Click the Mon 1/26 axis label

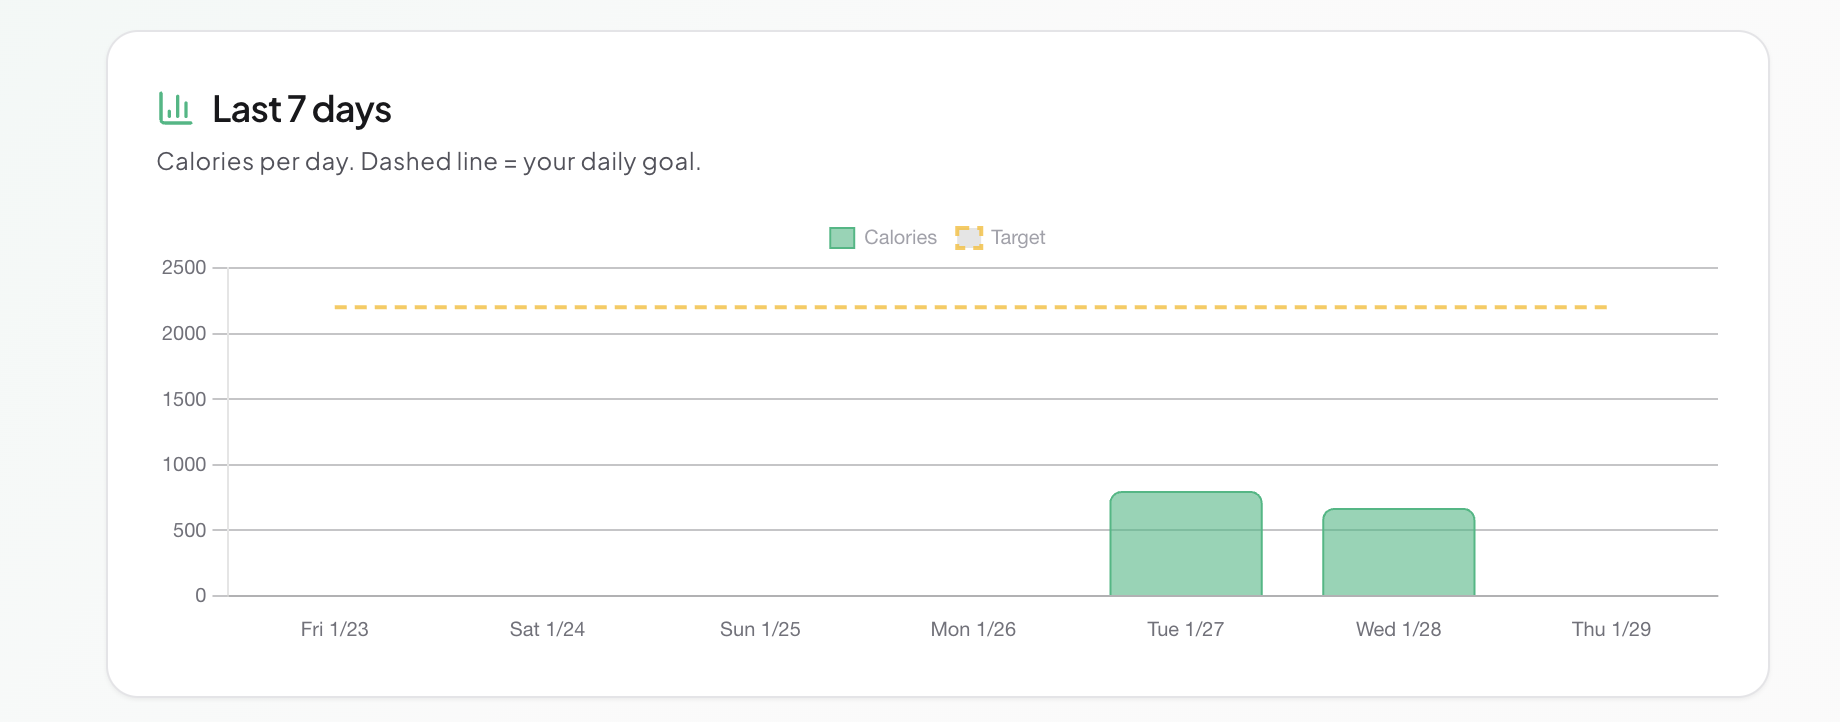tap(973, 629)
